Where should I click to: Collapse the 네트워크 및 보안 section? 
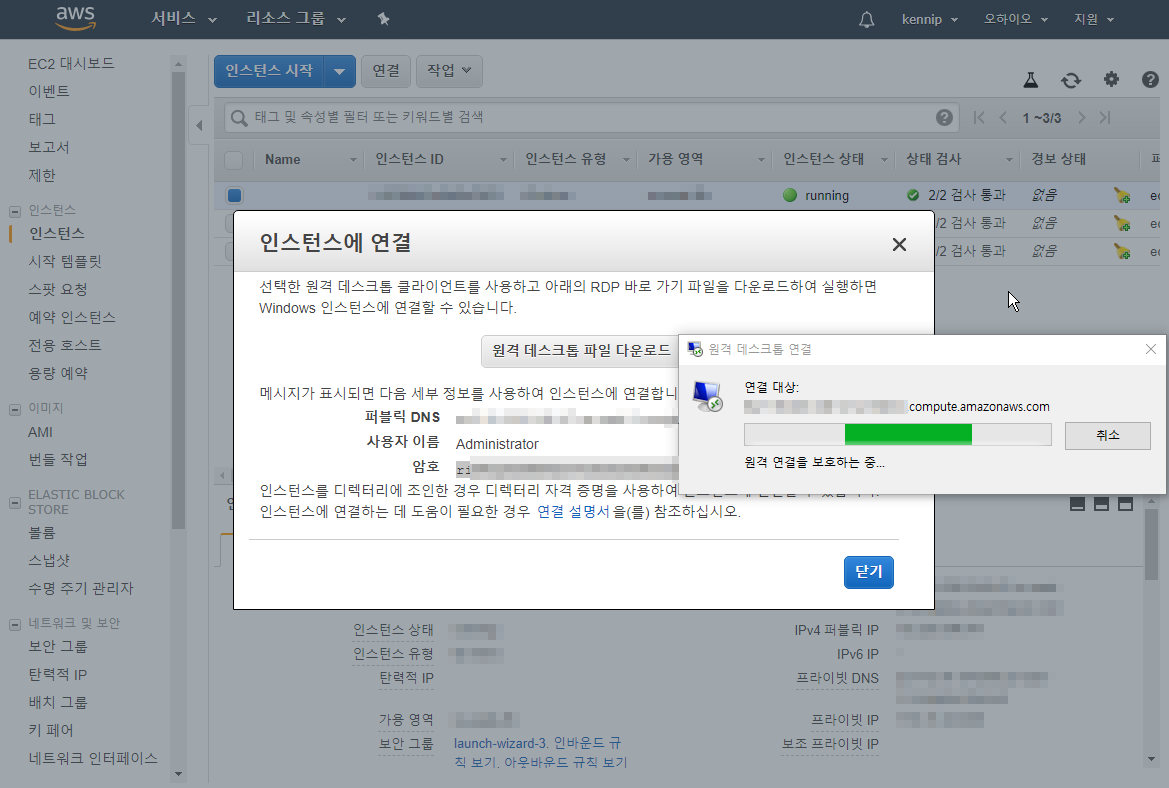pyautogui.click(x=14, y=625)
